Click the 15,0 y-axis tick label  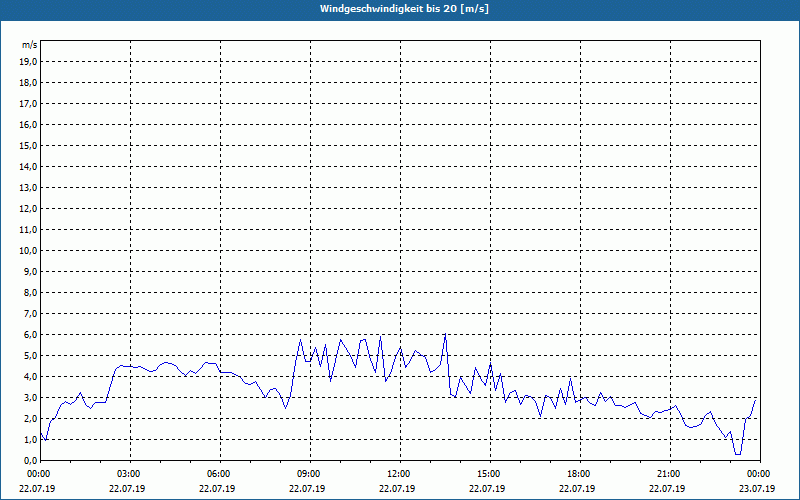click(28, 145)
